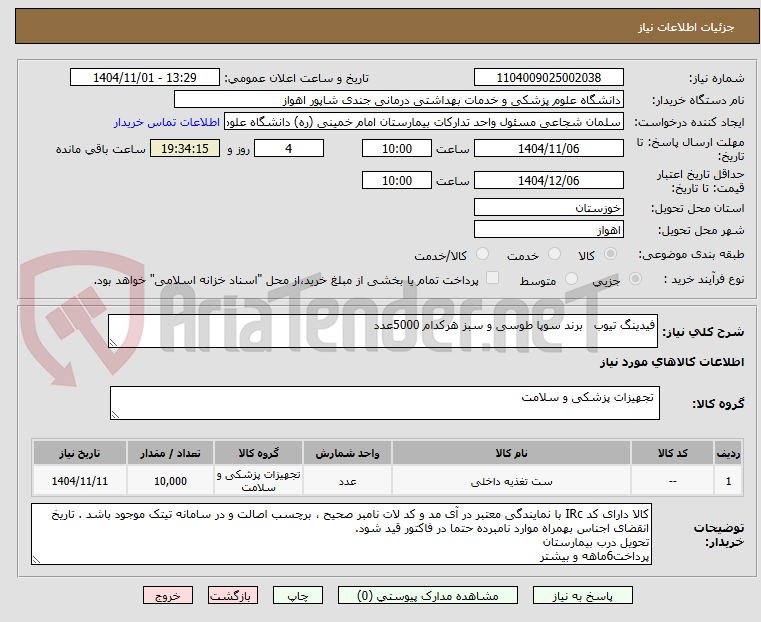The height and width of the screenshot is (622, 761).
Task: Click the واحد شمارش column header
Action: [347, 453]
